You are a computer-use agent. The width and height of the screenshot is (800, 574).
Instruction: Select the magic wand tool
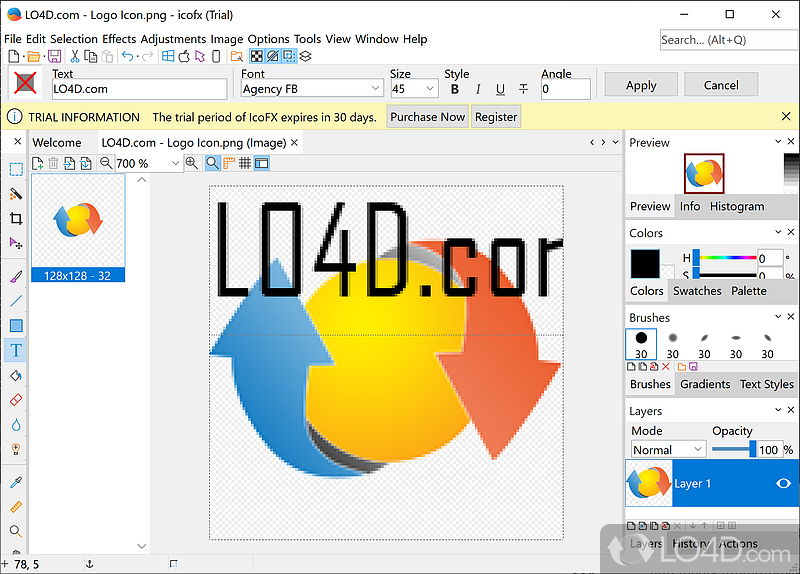[16, 194]
